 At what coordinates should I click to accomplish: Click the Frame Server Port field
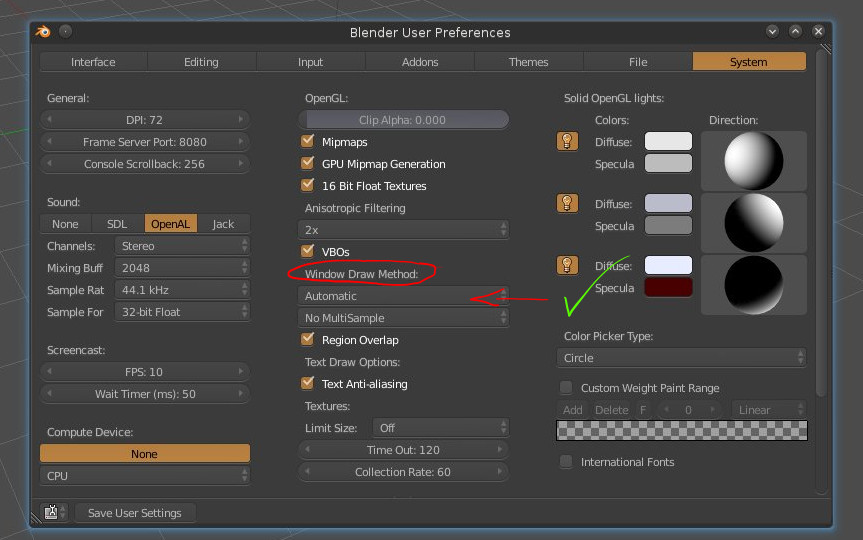[x=145, y=142]
